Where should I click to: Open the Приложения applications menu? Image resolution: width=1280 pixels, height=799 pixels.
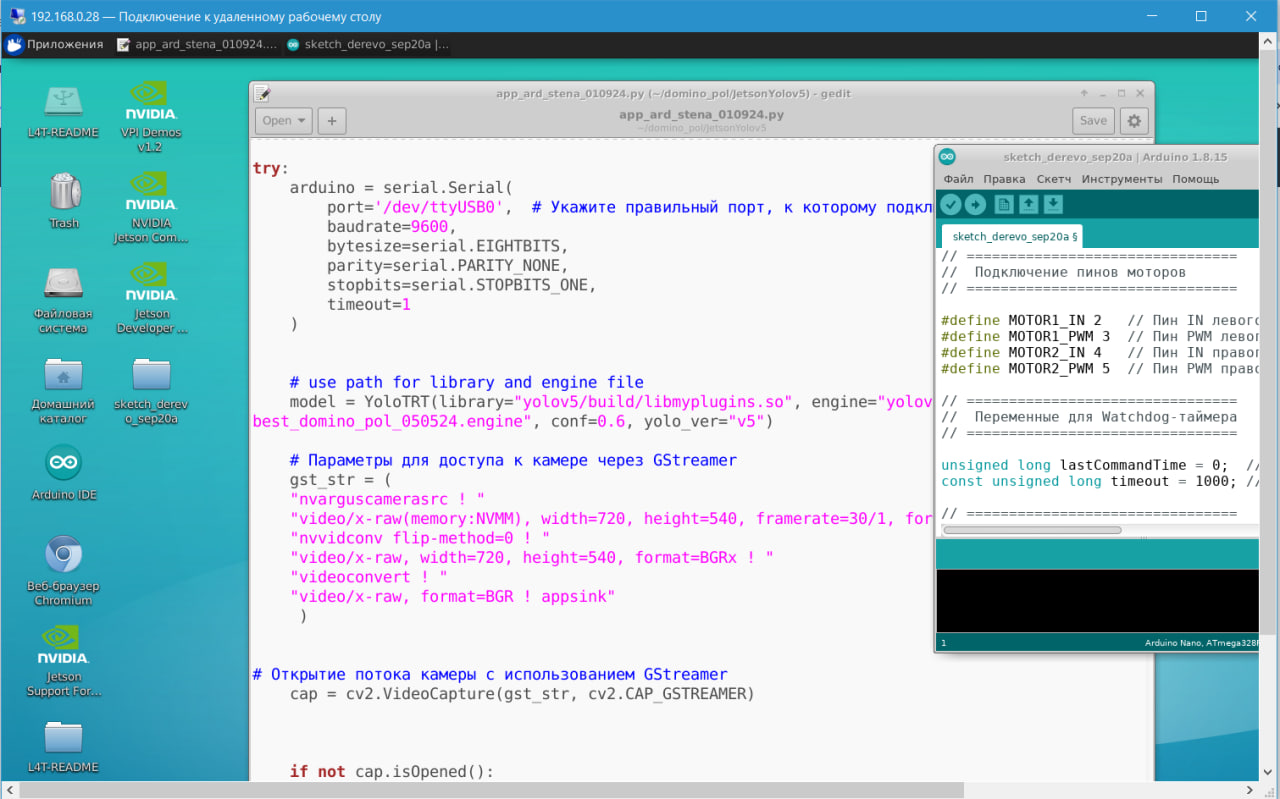[x=55, y=44]
